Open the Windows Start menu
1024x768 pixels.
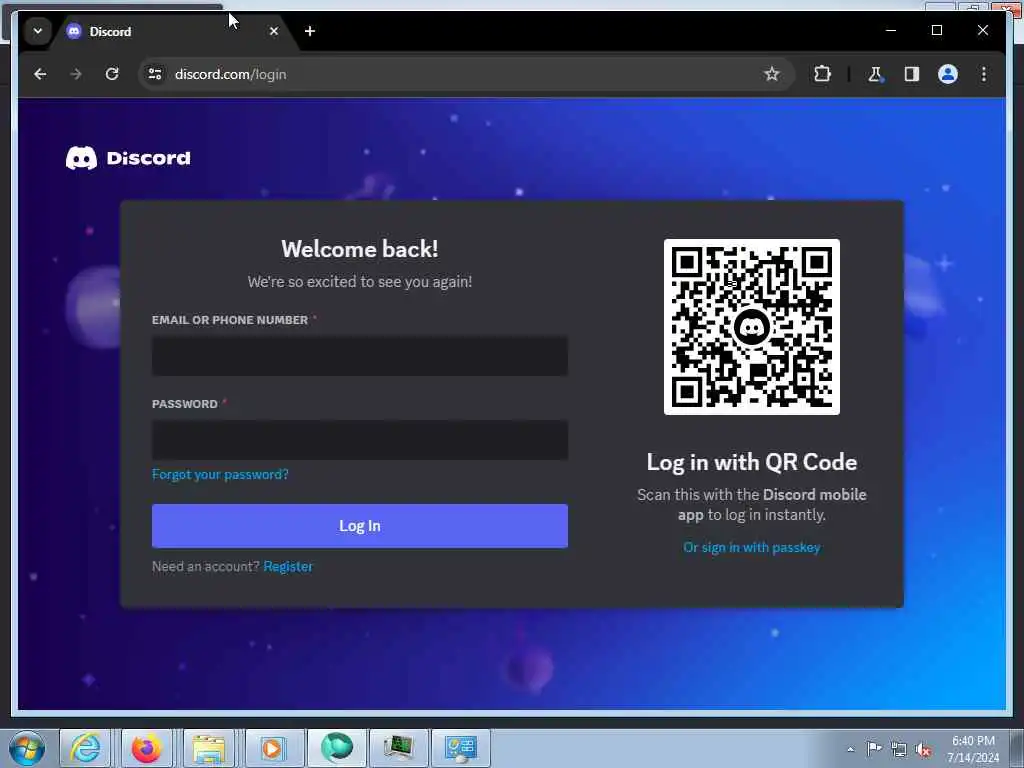[27, 748]
